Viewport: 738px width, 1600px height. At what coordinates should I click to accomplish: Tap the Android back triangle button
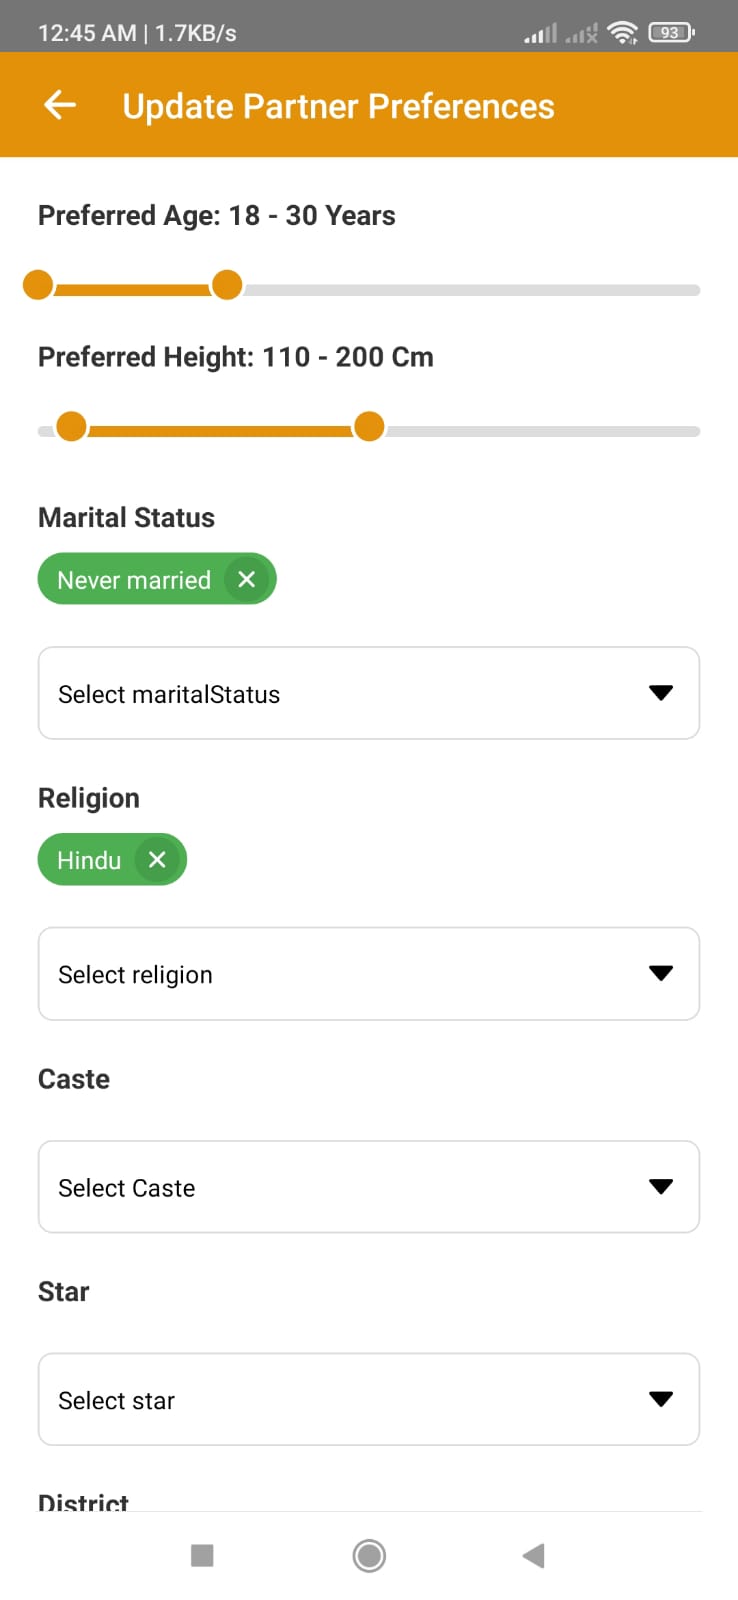[x=534, y=1555]
